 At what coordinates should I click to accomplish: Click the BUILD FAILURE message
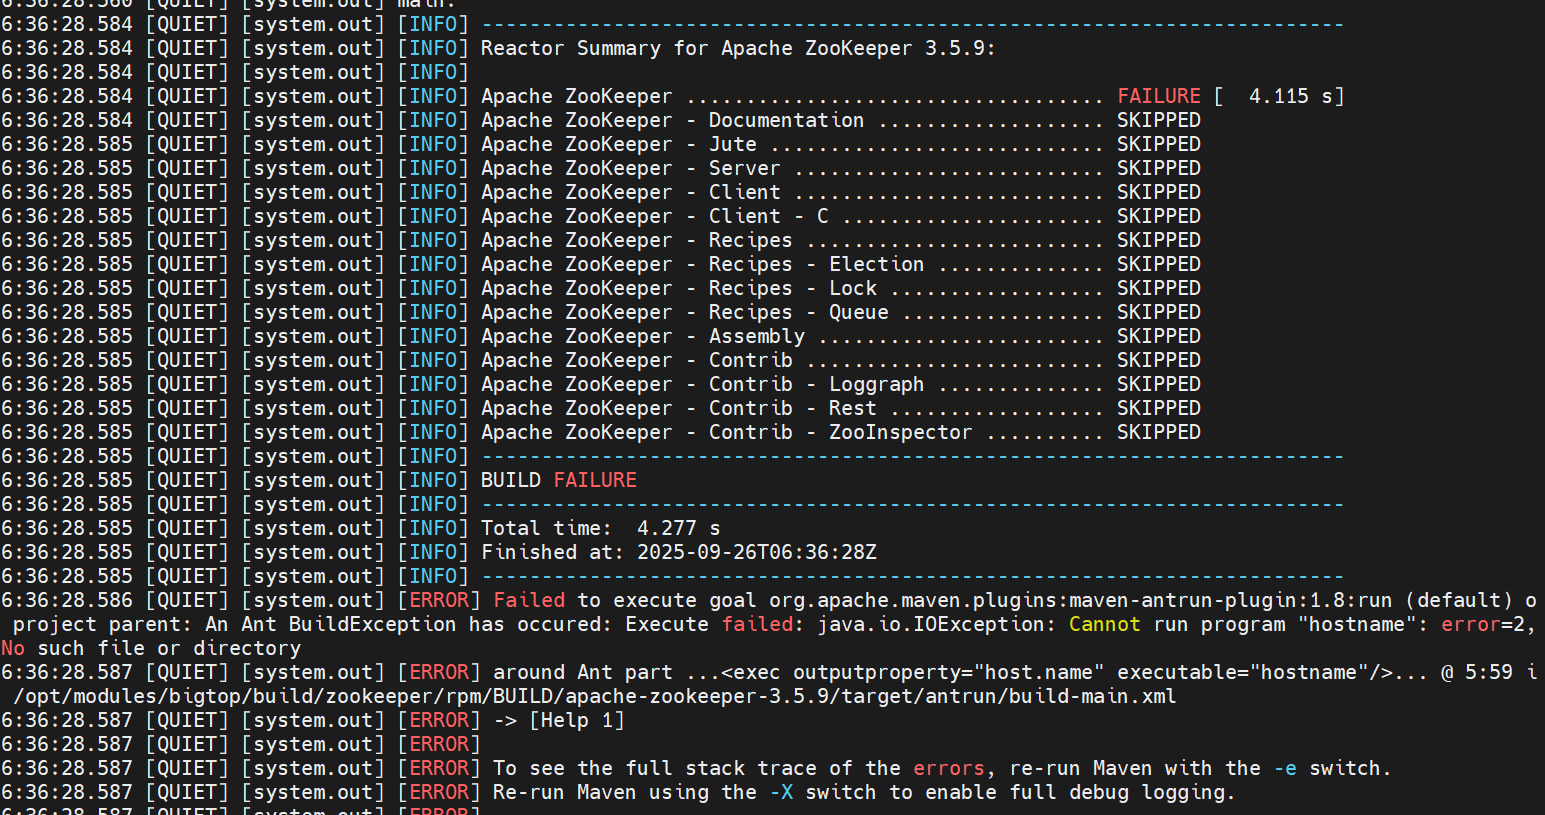[x=558, y=480]
